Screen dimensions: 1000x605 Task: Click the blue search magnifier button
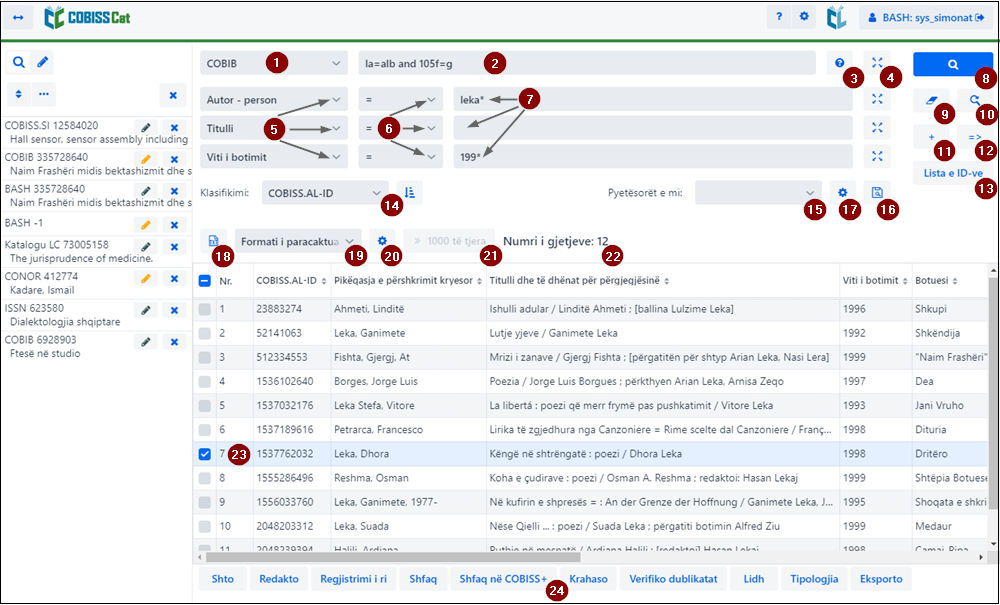952,64
